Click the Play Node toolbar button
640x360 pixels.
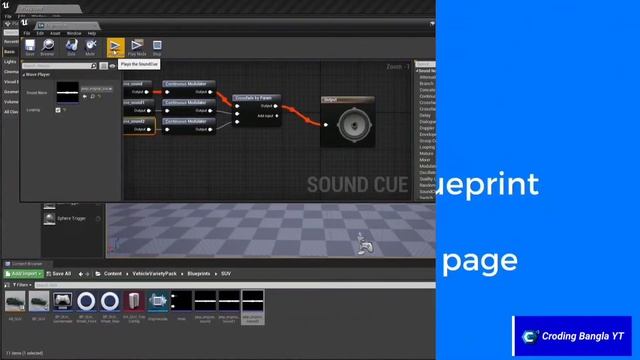pyautogui.click(x=137, y=47)
